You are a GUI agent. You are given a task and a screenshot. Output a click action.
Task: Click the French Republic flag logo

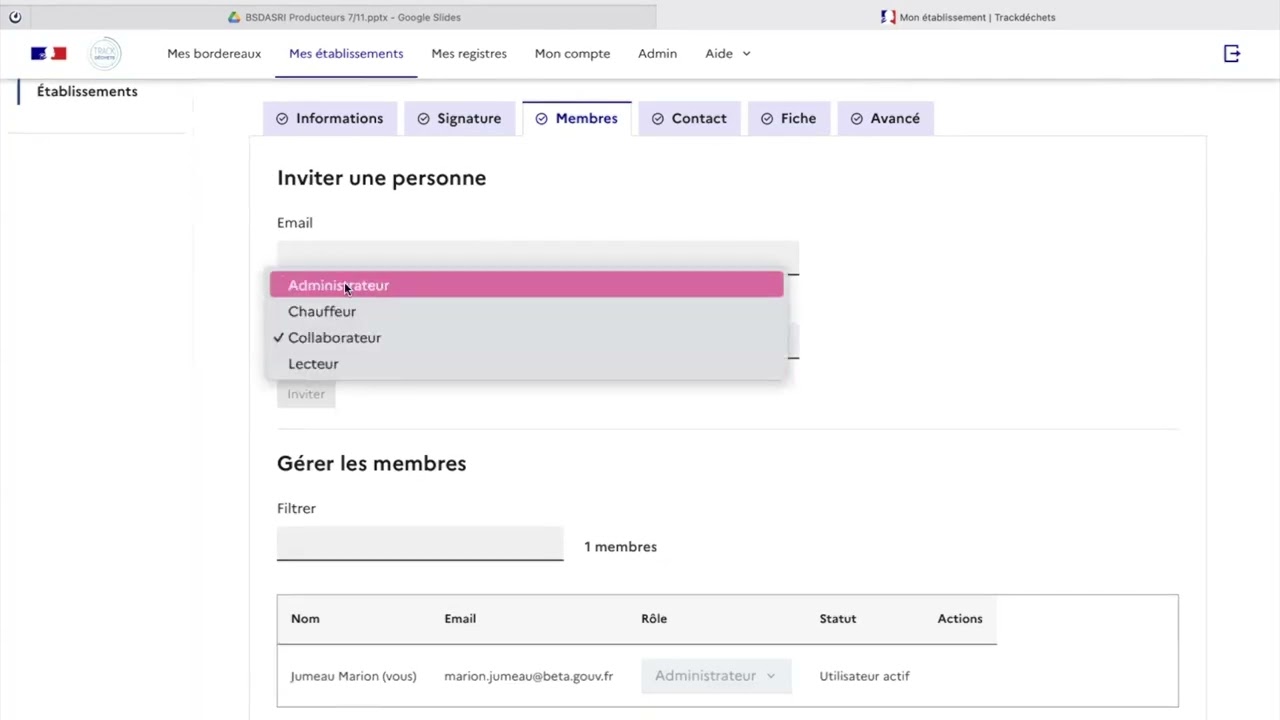[48, 54]
